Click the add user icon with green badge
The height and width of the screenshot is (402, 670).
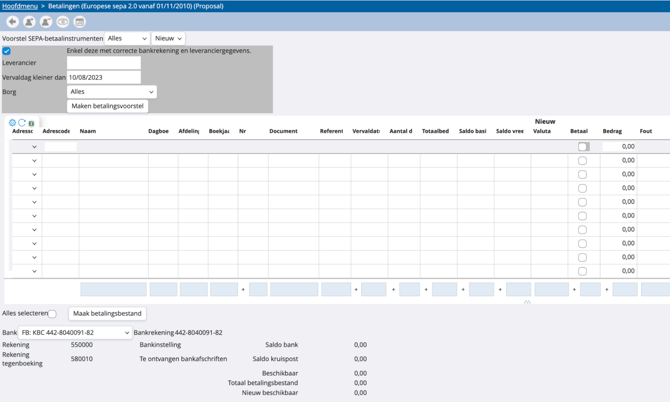click(x=29, y=22)
